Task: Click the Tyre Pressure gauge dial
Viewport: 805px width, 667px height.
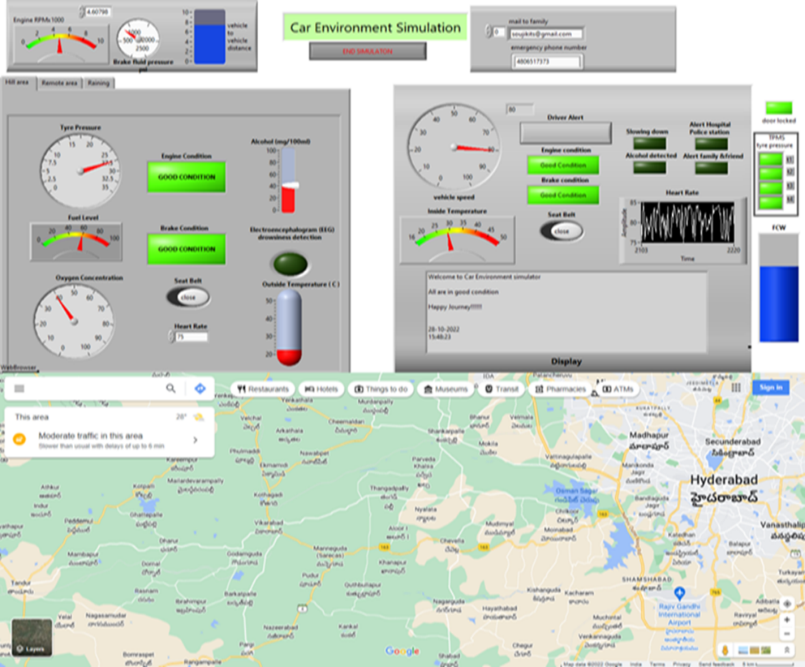Action: click(81, 170)
